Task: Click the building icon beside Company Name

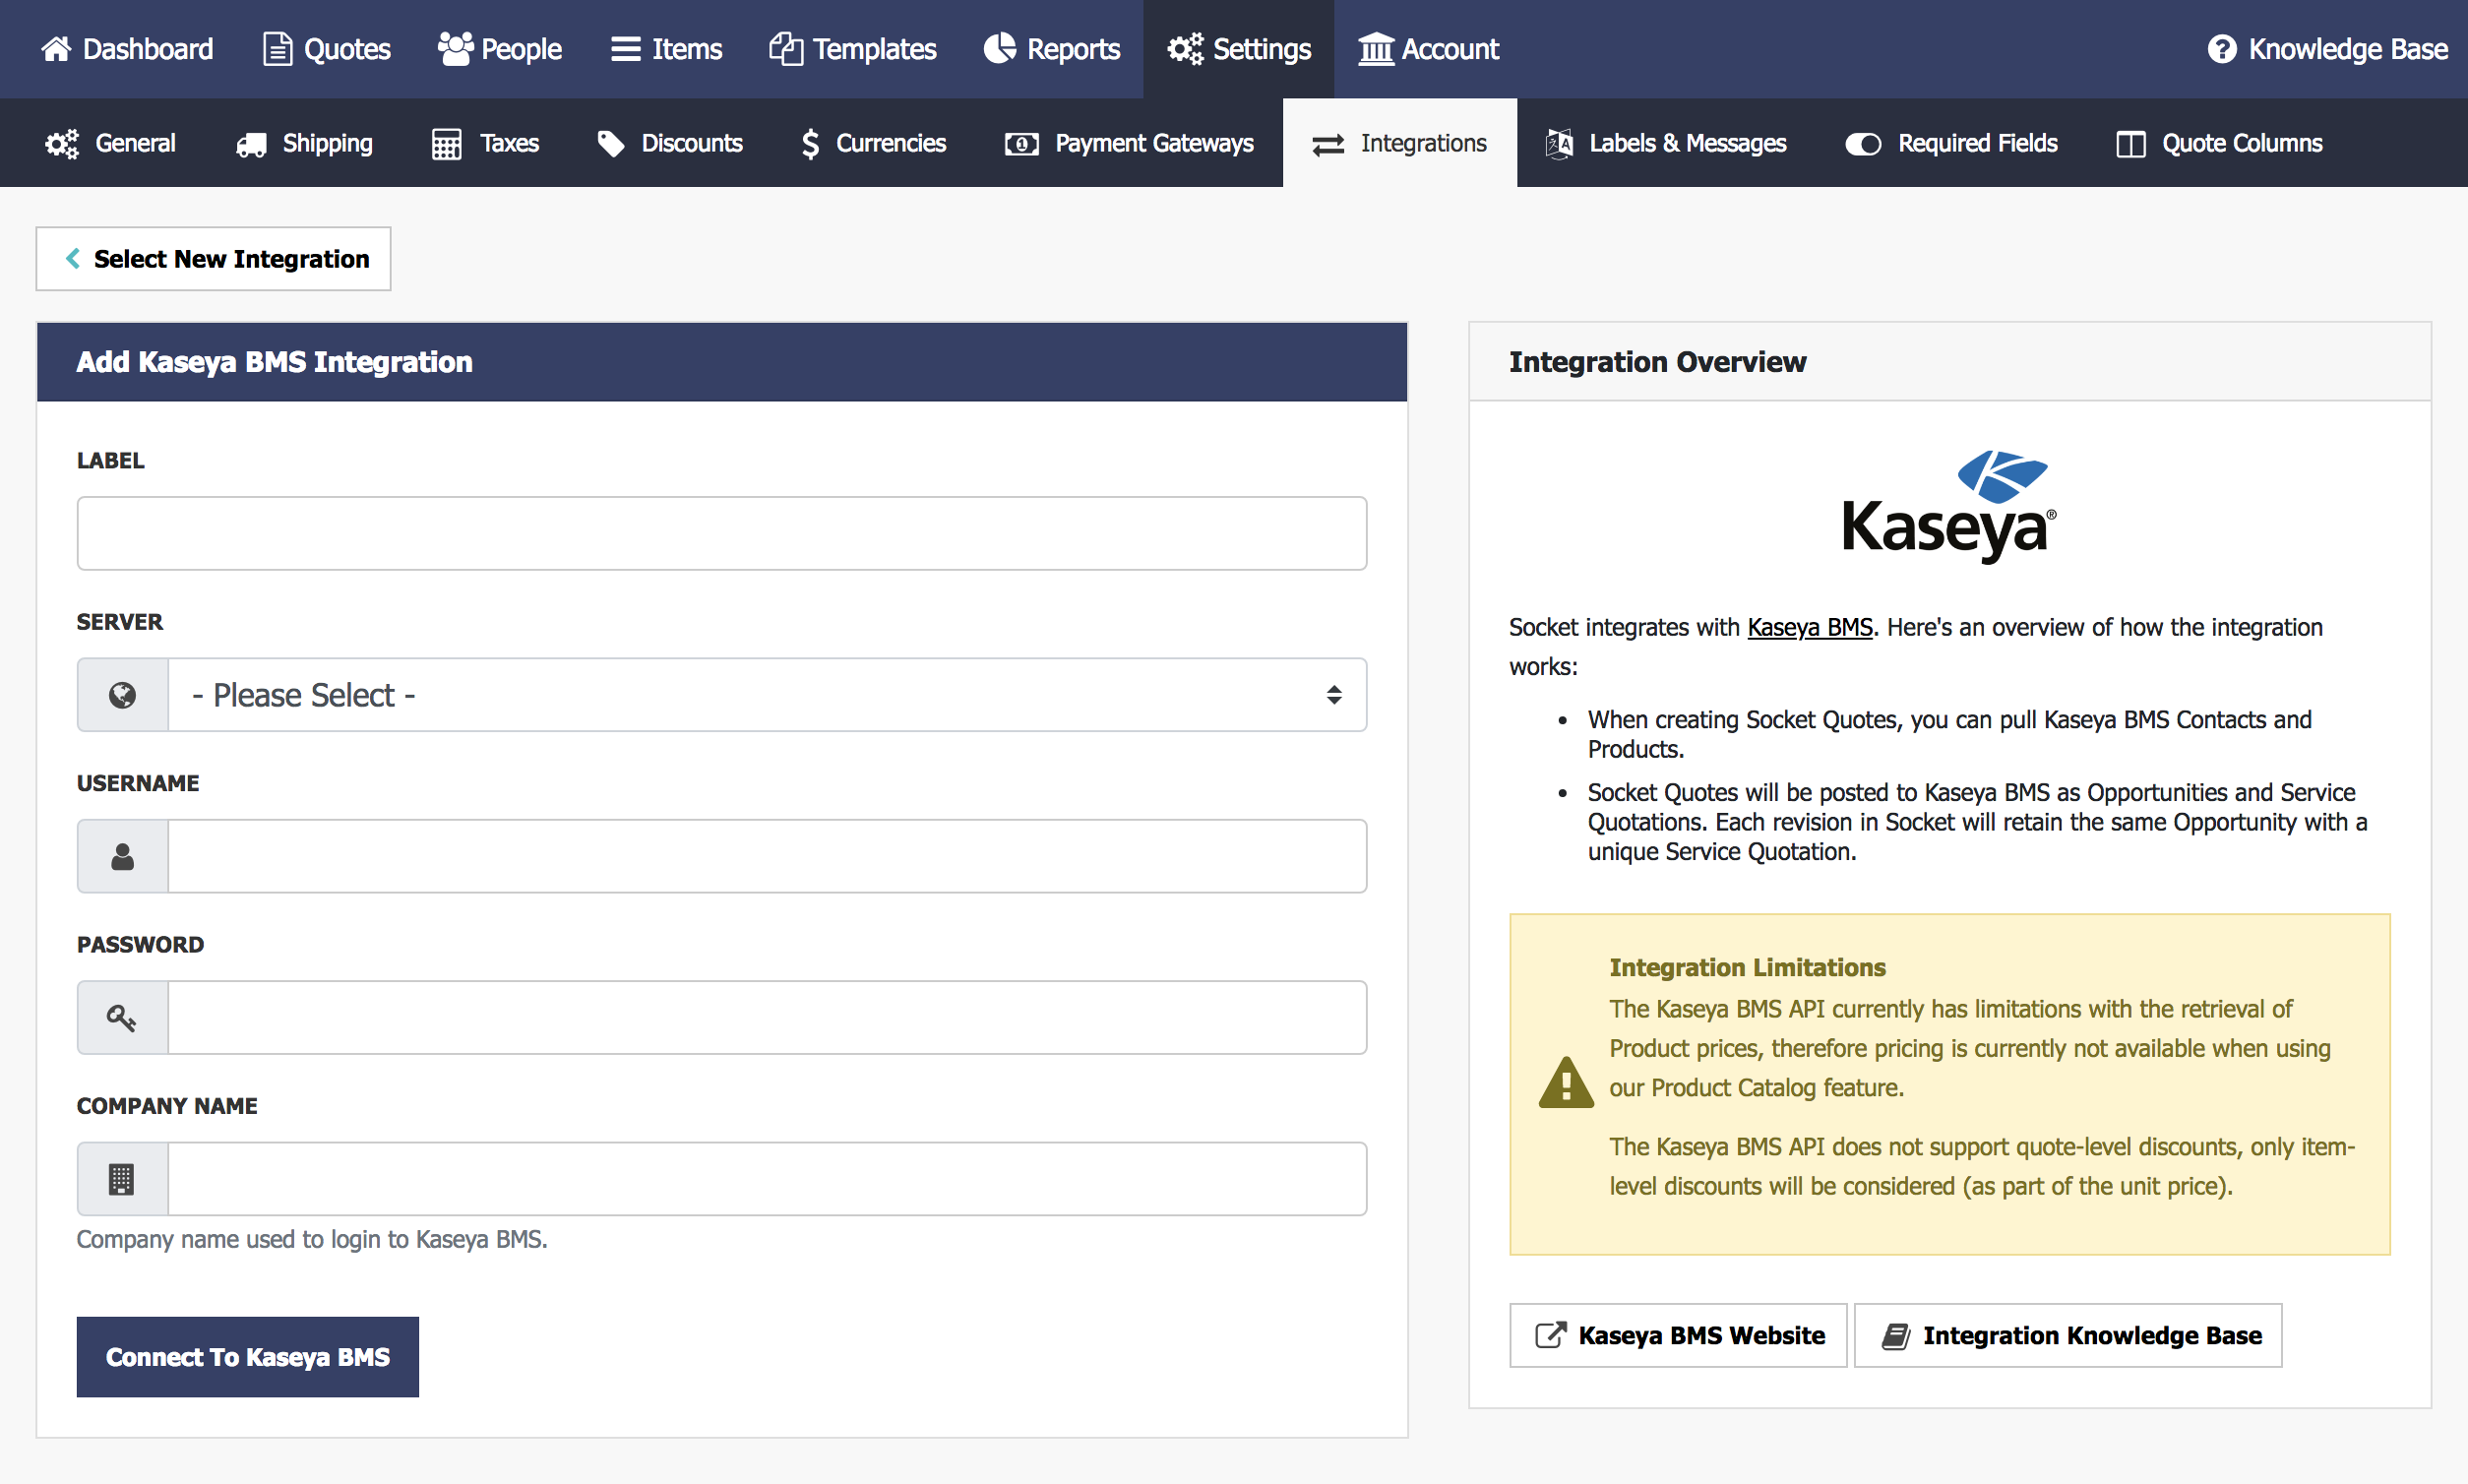Action: [122, 1179]
